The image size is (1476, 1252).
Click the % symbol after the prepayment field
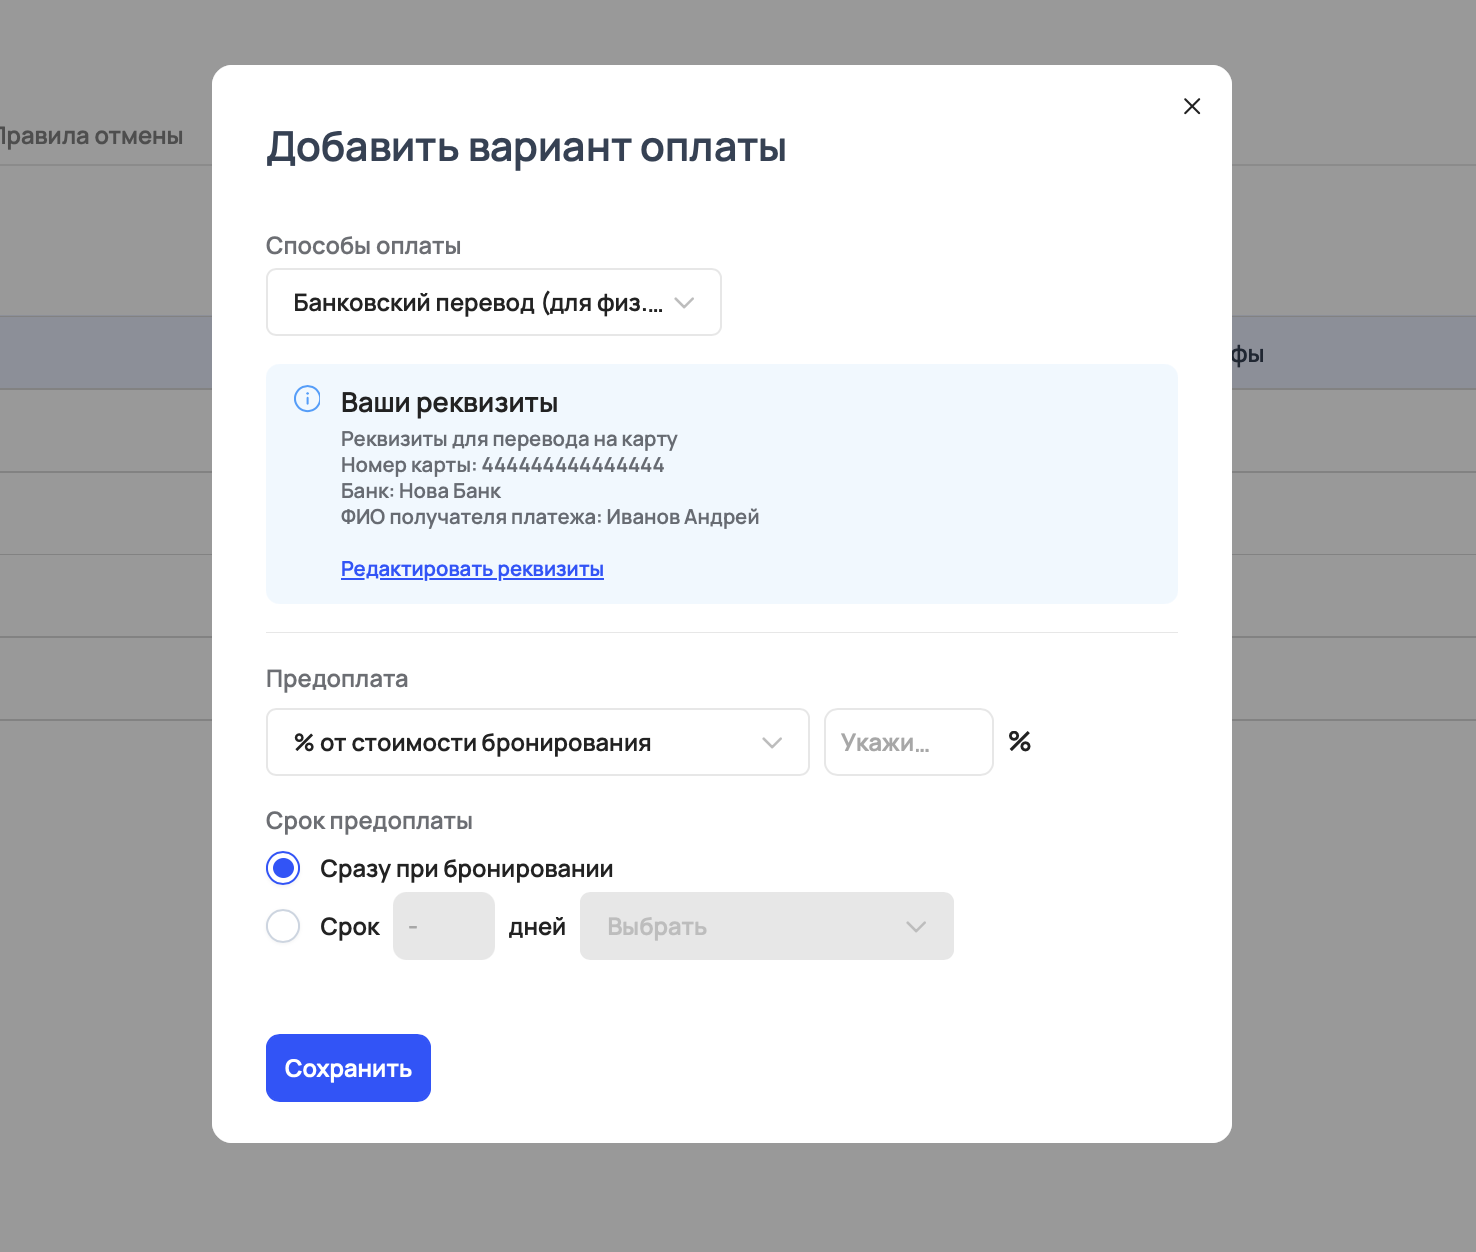[1019, 742]
